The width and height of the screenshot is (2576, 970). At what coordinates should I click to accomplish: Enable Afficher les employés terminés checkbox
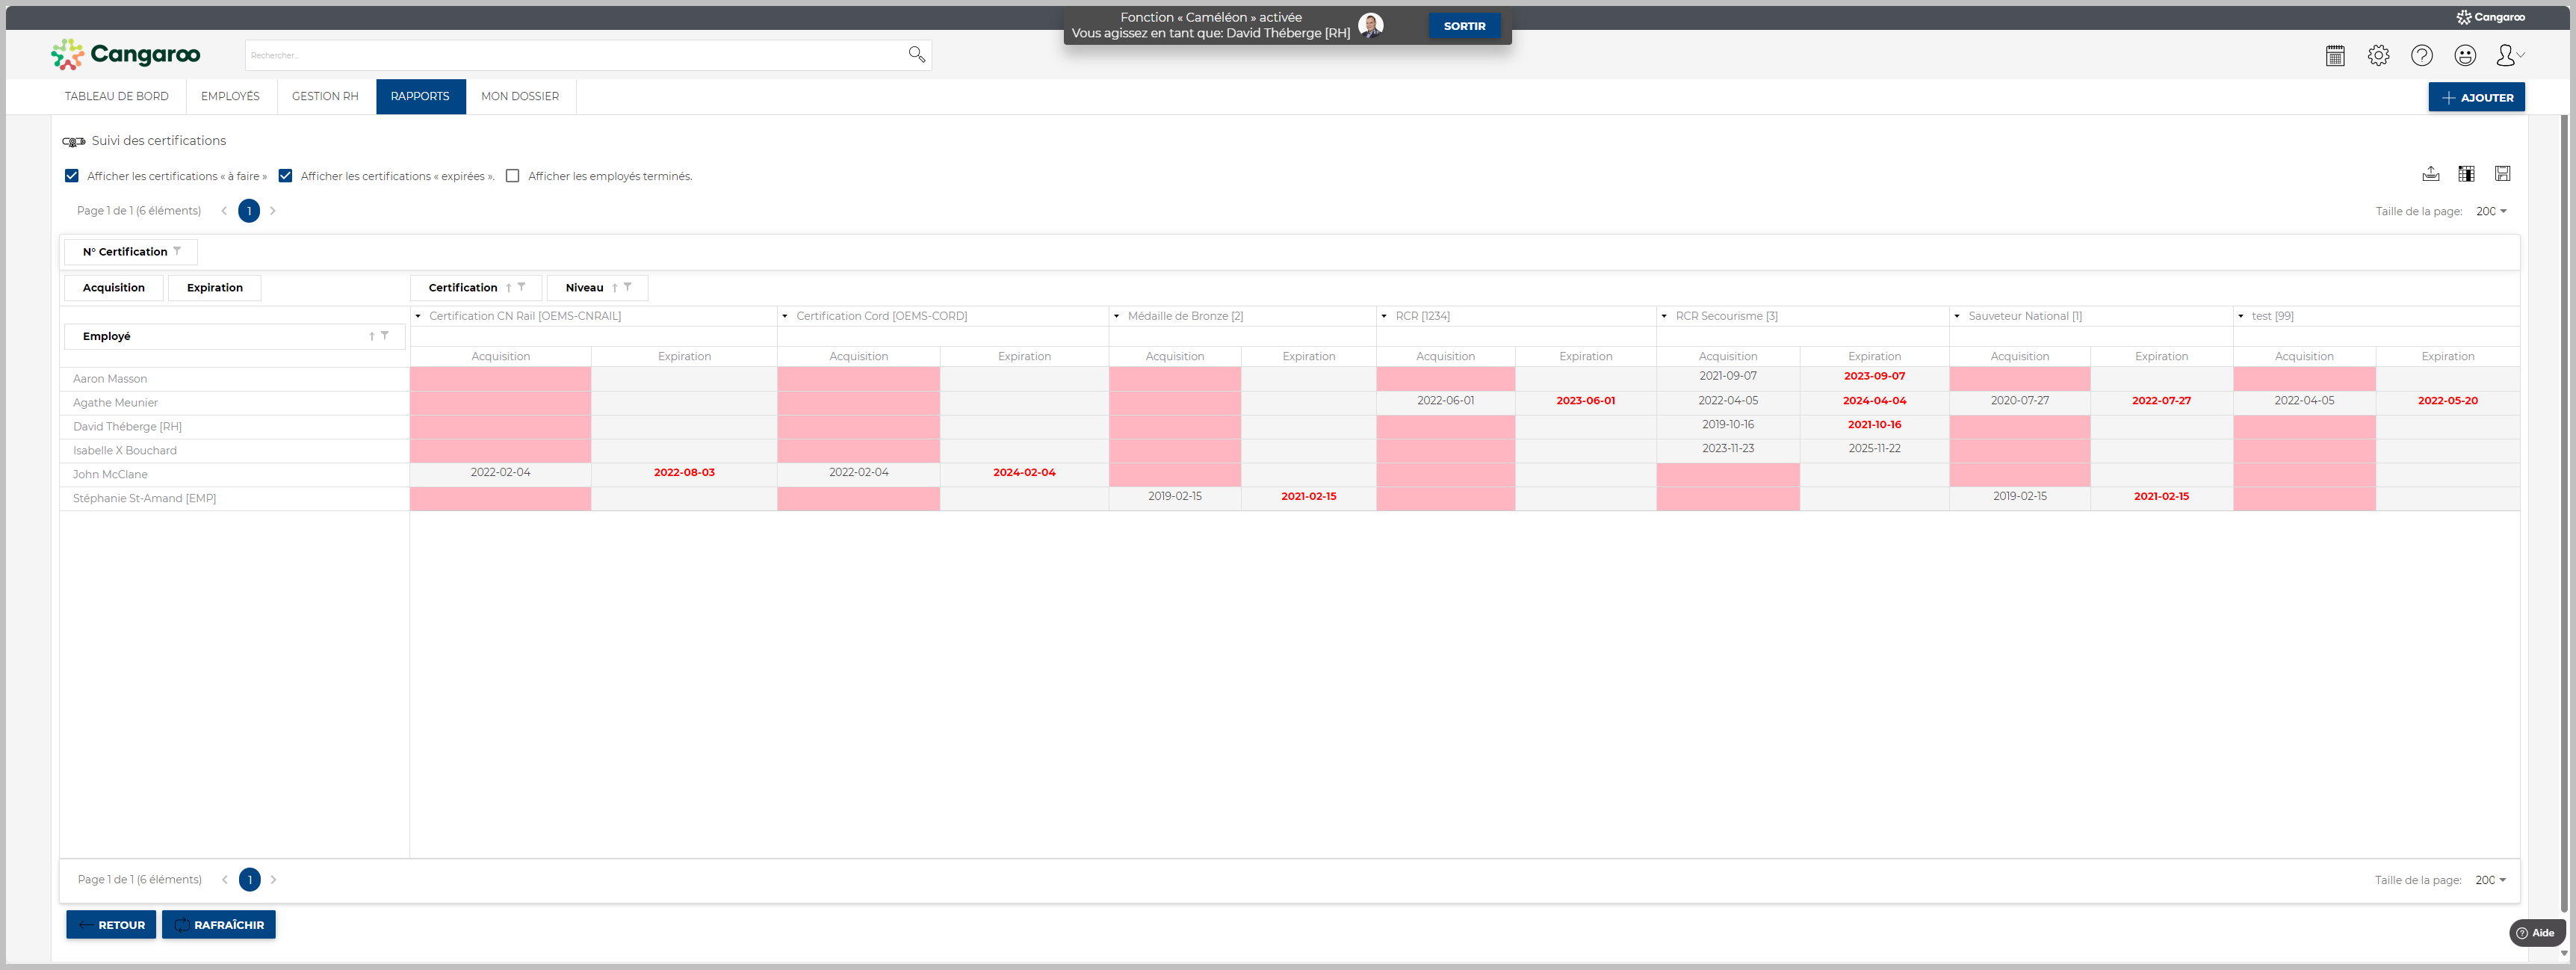click(512, 176)
